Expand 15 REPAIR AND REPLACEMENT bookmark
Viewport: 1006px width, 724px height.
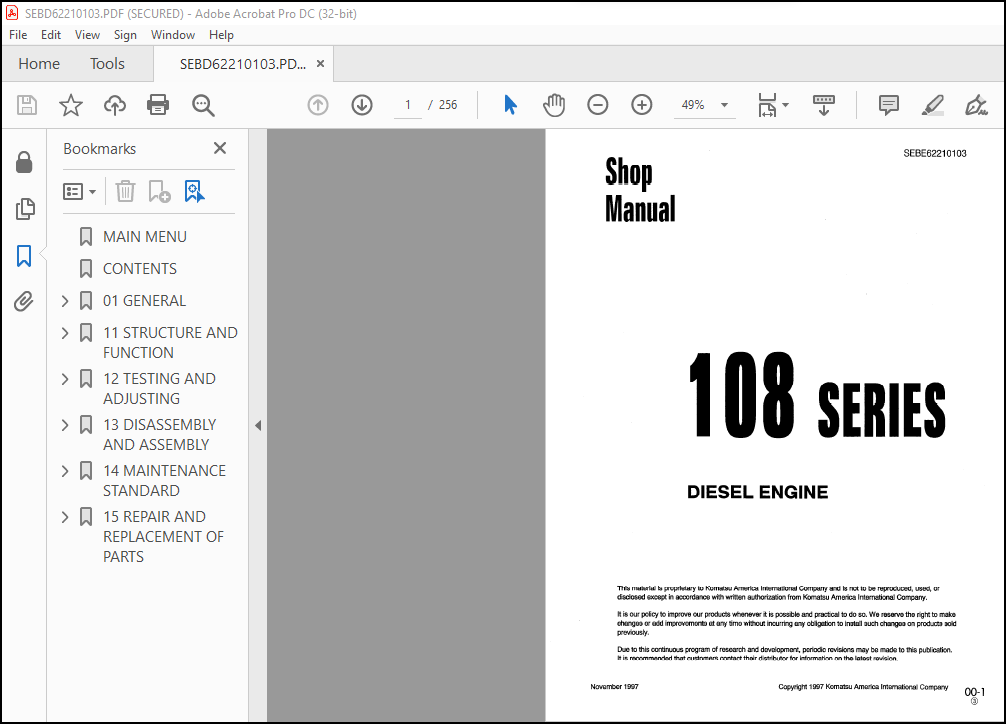65,517
